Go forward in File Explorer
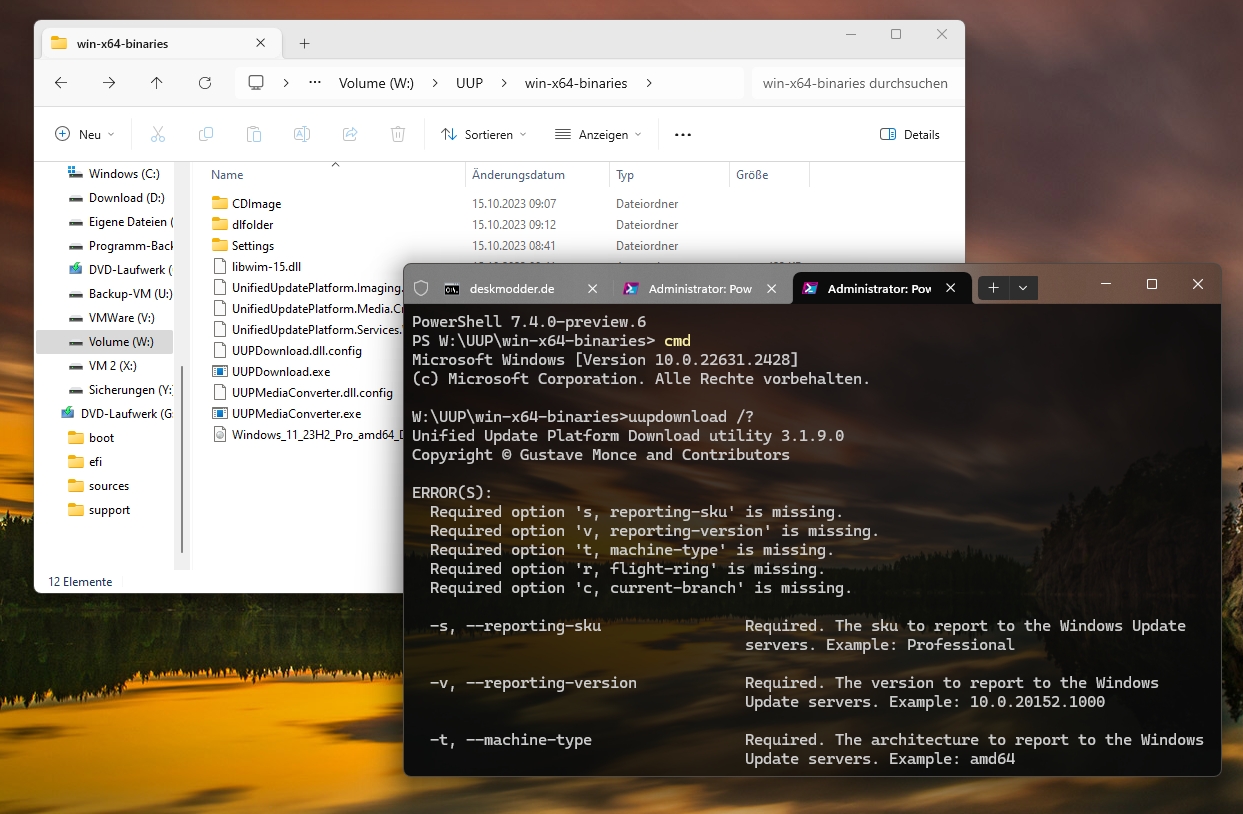The height and width of the screenshot is (814, 1243). tap(109, 83)
